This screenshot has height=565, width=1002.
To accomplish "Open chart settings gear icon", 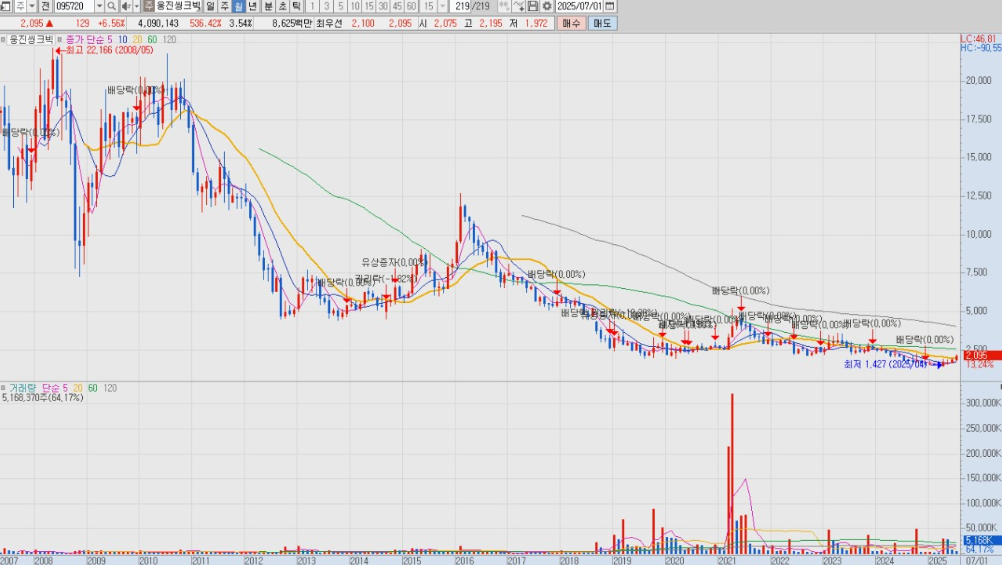I will (x=547, y=6).
